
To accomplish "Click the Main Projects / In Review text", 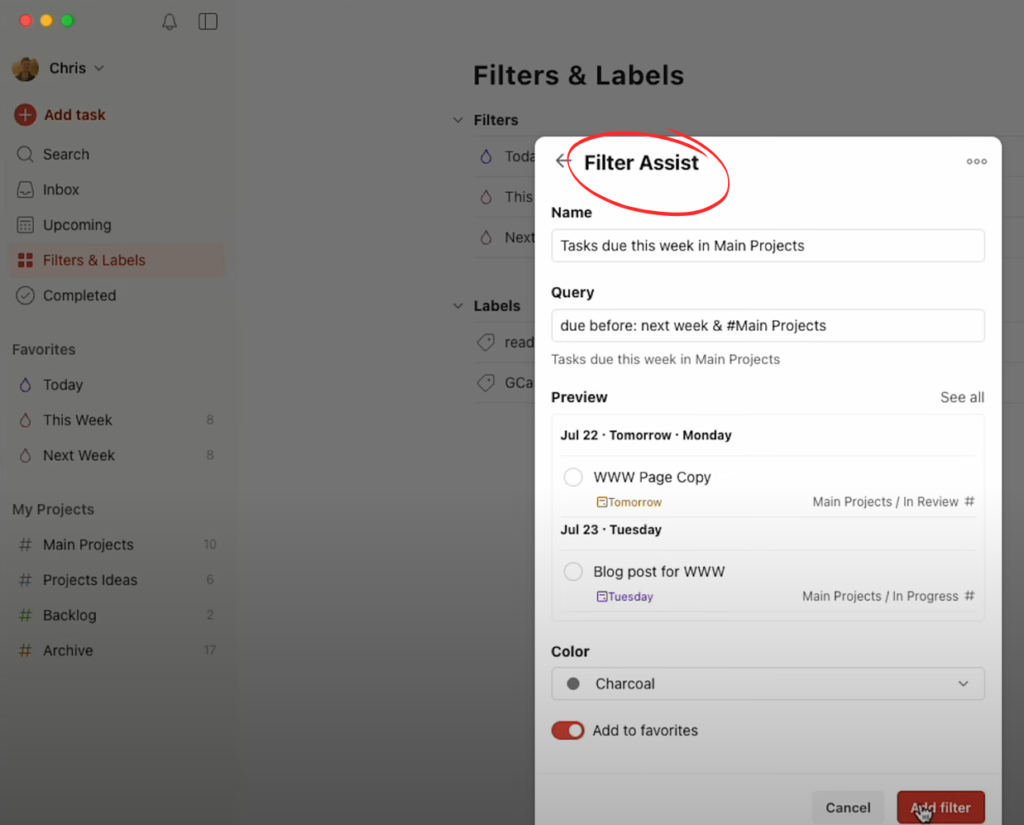I will (885, 502).
